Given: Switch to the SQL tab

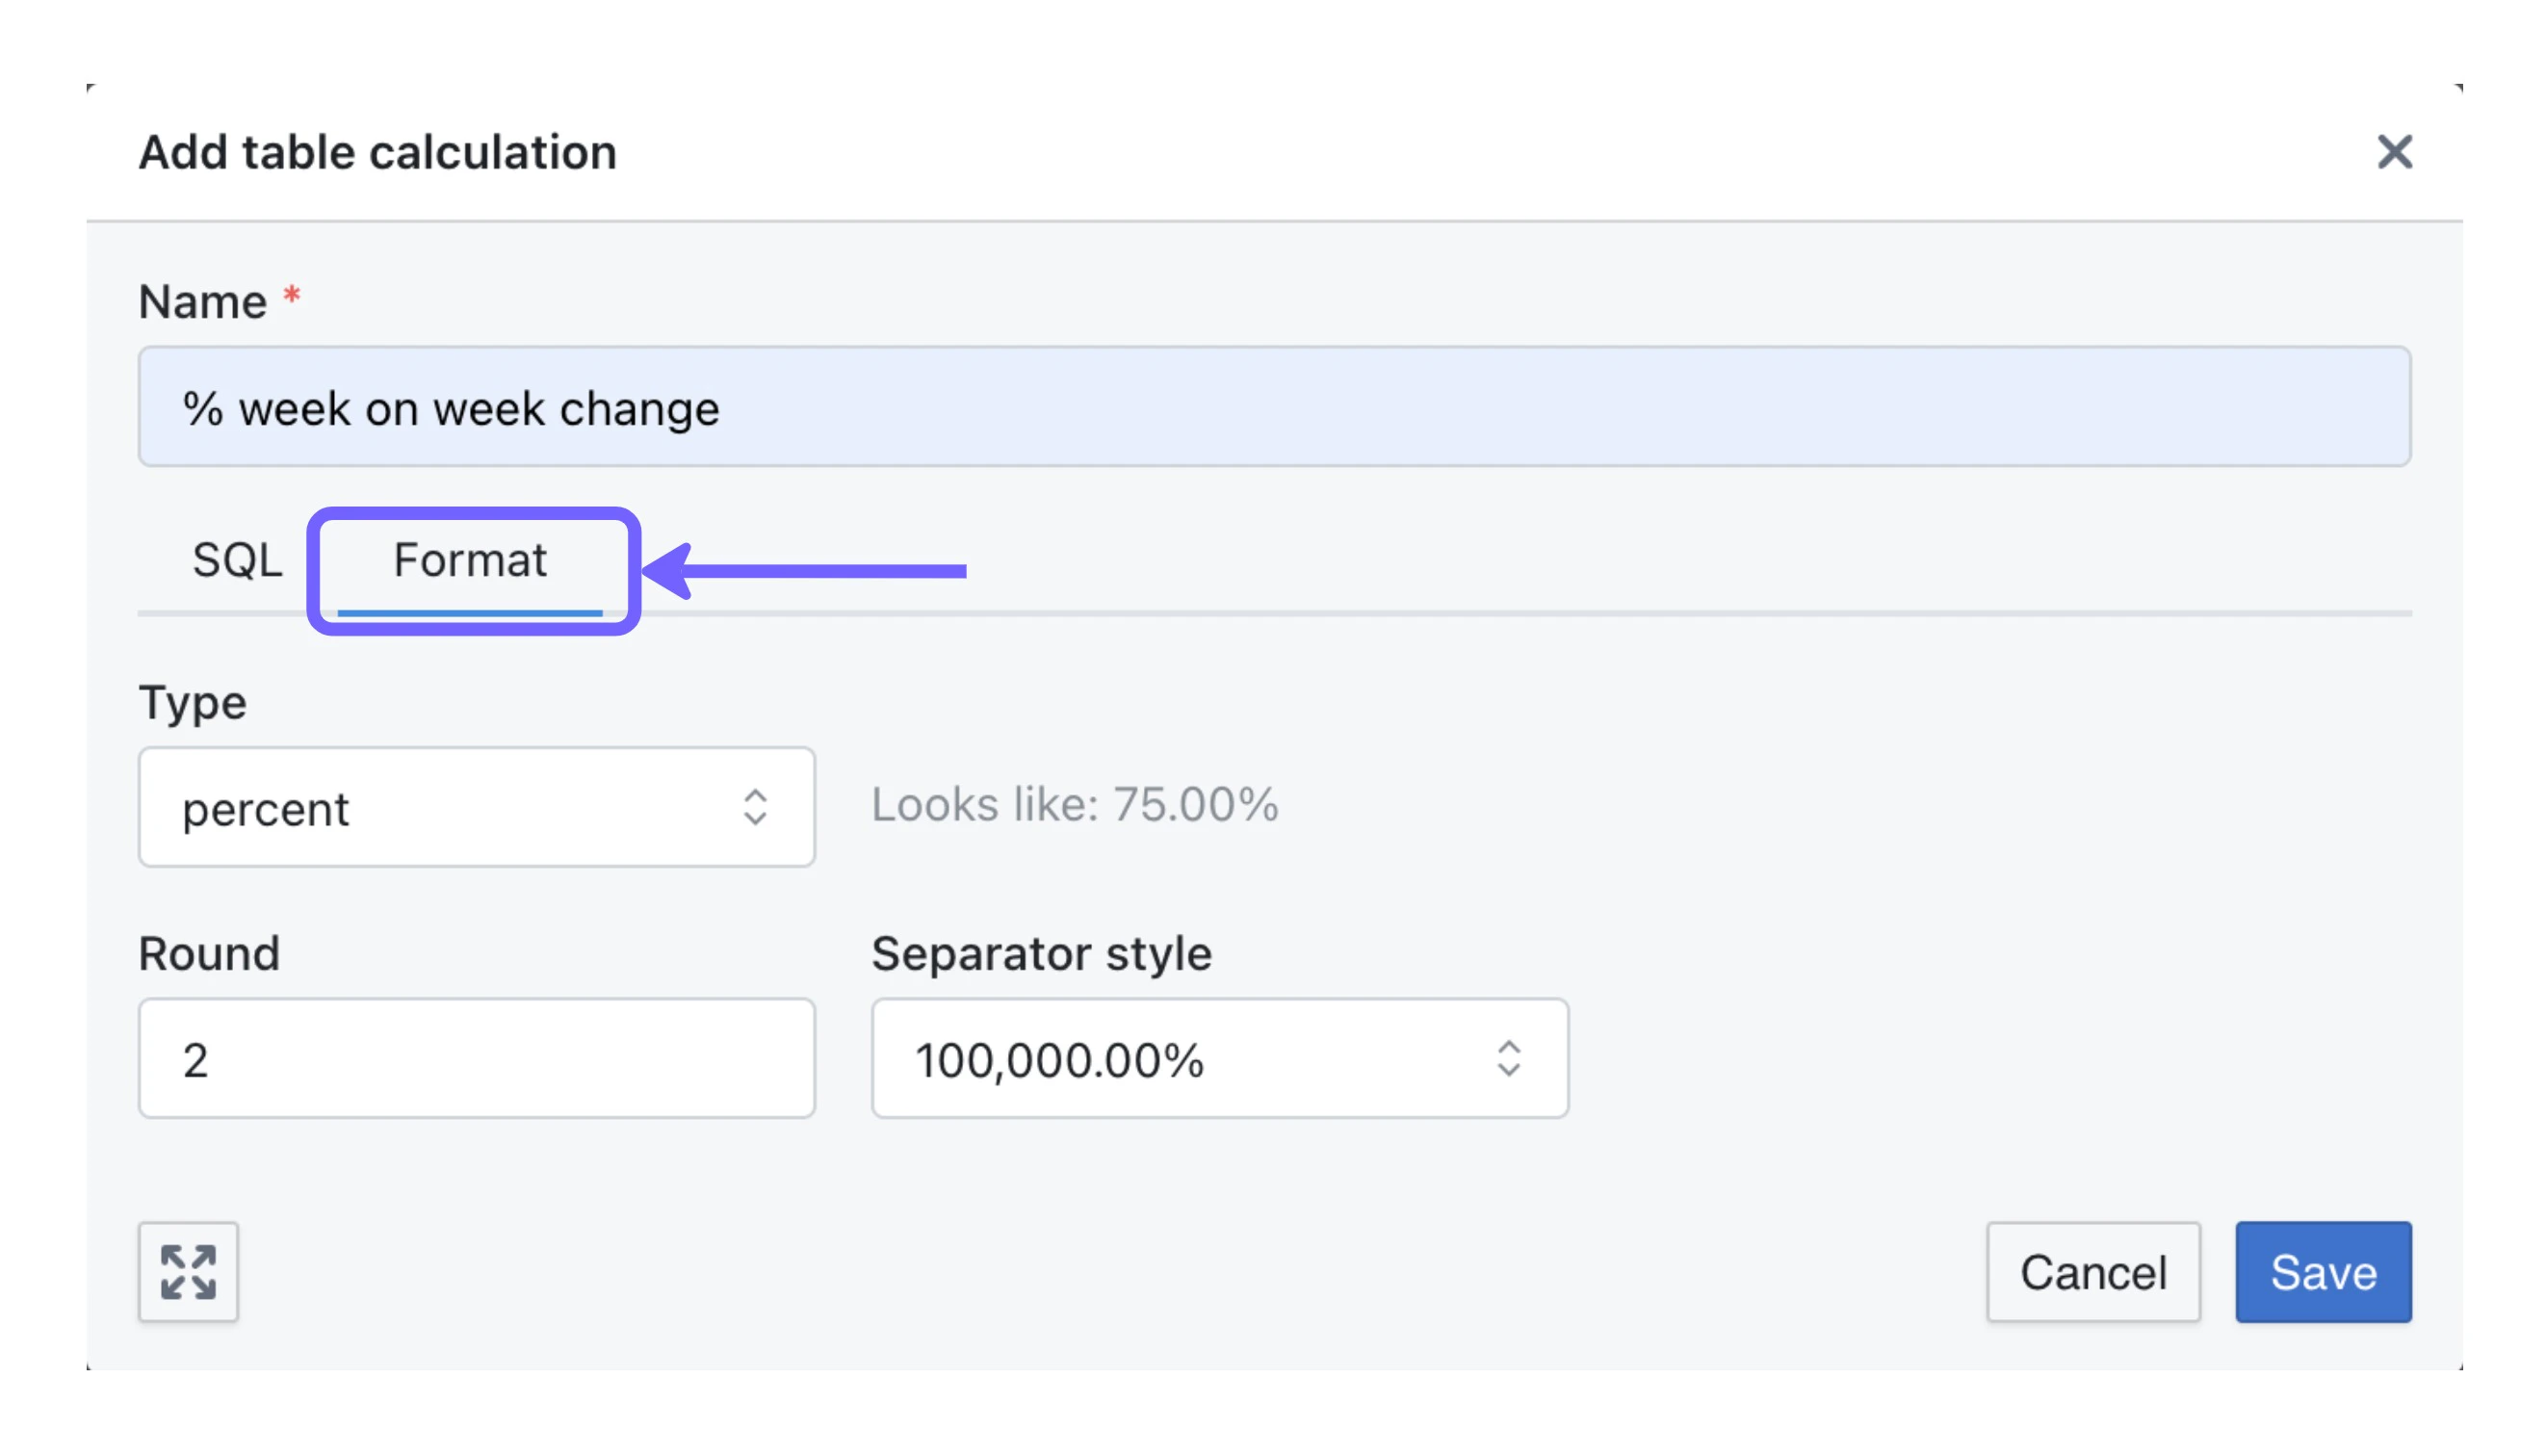Looking at the screenshot, I should pyautogui.click(x=237, y=560).
